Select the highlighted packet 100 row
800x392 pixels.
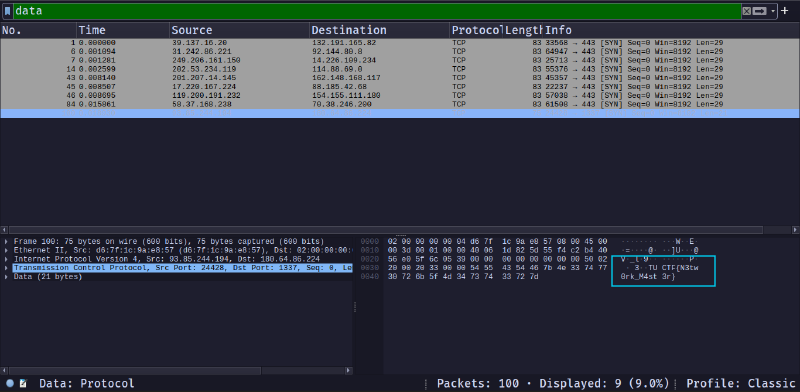(x=400, y=113)
